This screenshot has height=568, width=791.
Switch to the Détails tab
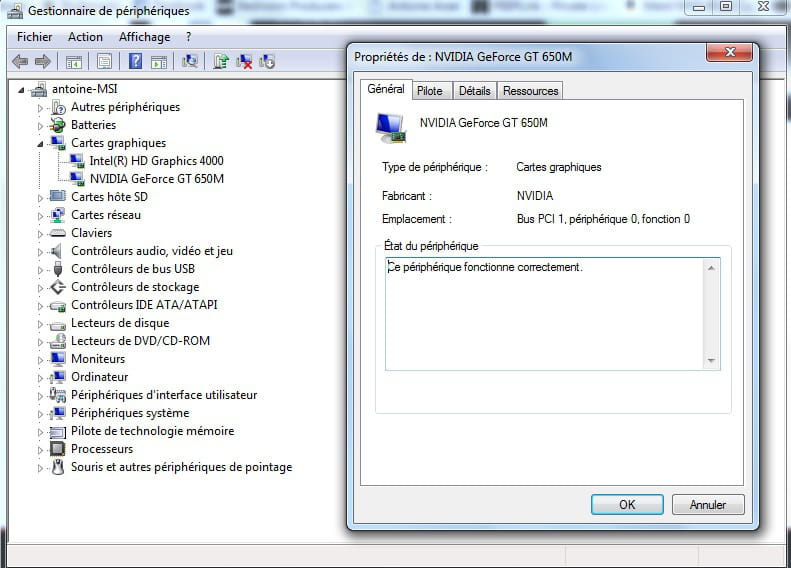(x=474, y=91)
